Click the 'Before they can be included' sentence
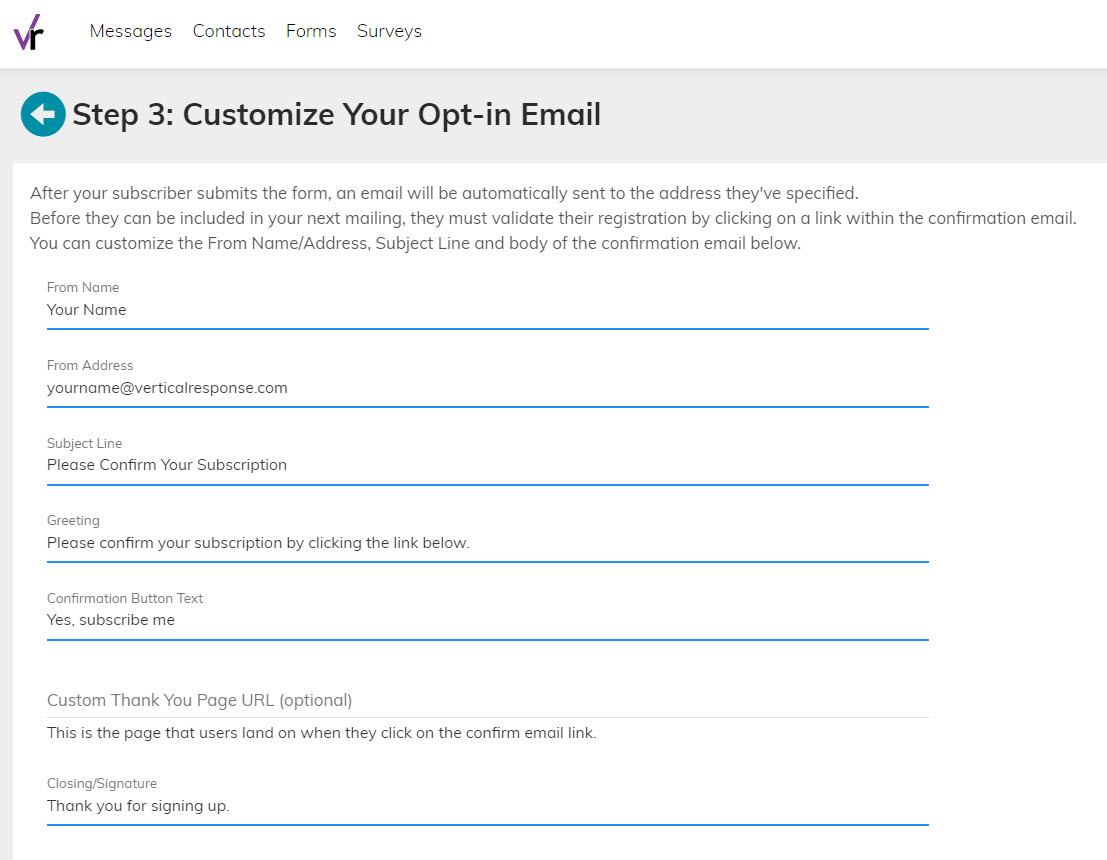The image size is (1107, 860). [x=553, y=218]
